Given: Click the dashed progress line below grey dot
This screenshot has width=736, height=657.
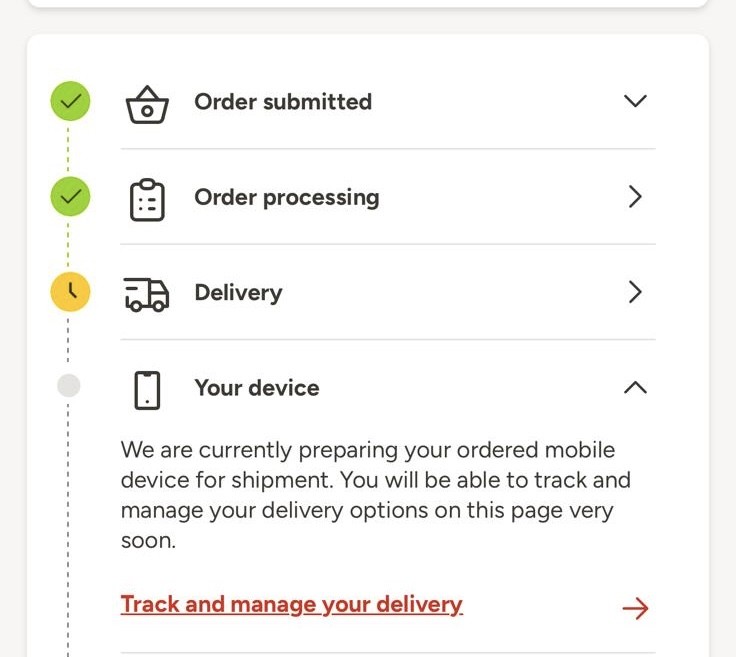Looking at the screenshot, I should click(68, 520).
